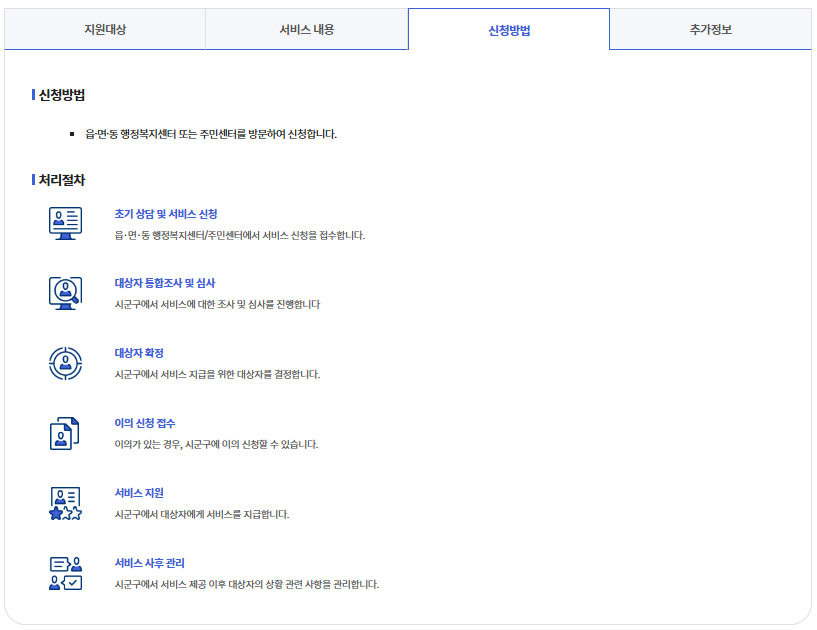Screen dimensions: 817x630
Task: Click the bullet text about 행정복지센터 또는 주민센터 방문
Action: pos(211,134)
